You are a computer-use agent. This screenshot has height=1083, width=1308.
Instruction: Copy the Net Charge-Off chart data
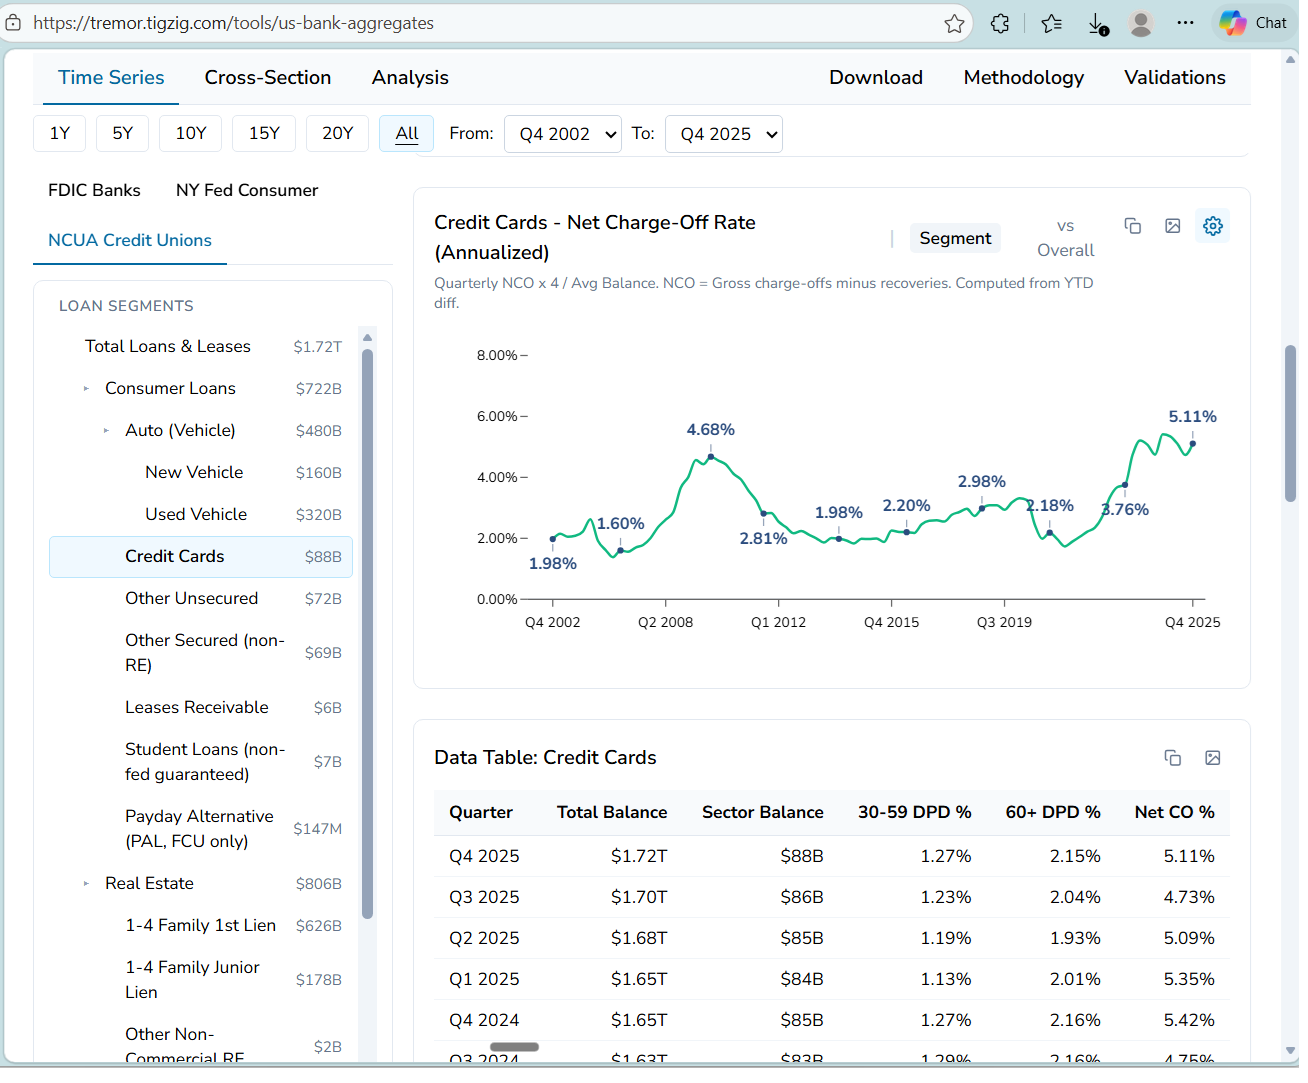click(x=1133, y=226)
